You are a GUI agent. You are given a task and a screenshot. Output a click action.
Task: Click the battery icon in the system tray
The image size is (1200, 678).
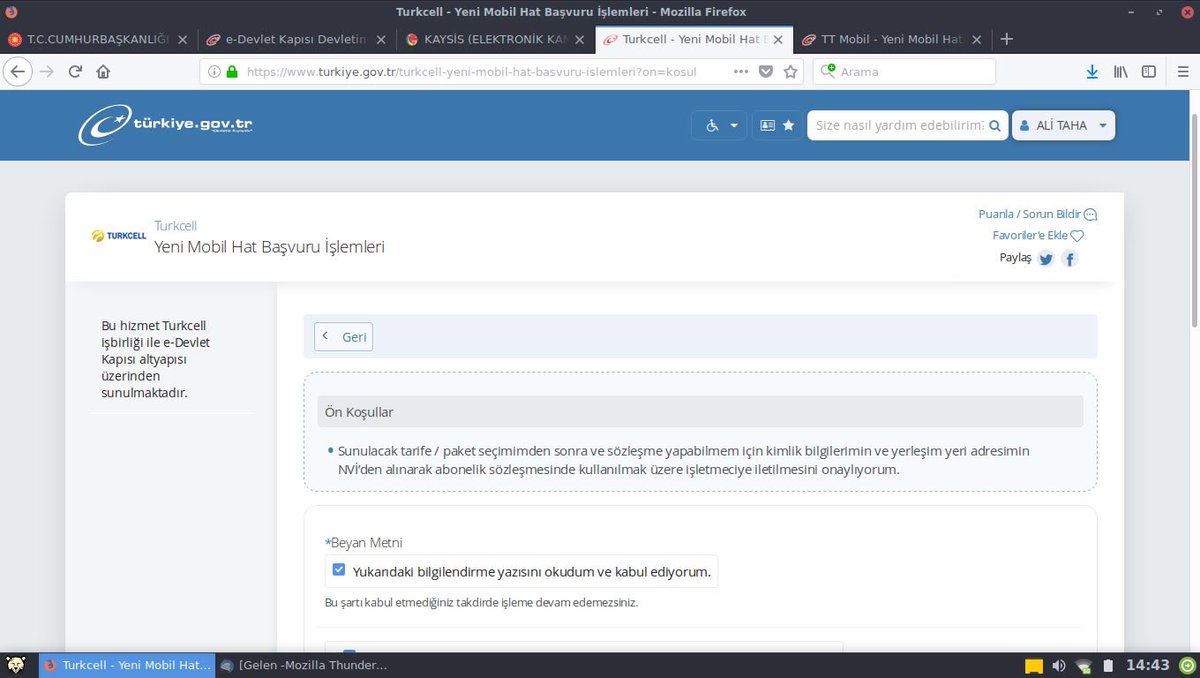[x=1108, y=666]
